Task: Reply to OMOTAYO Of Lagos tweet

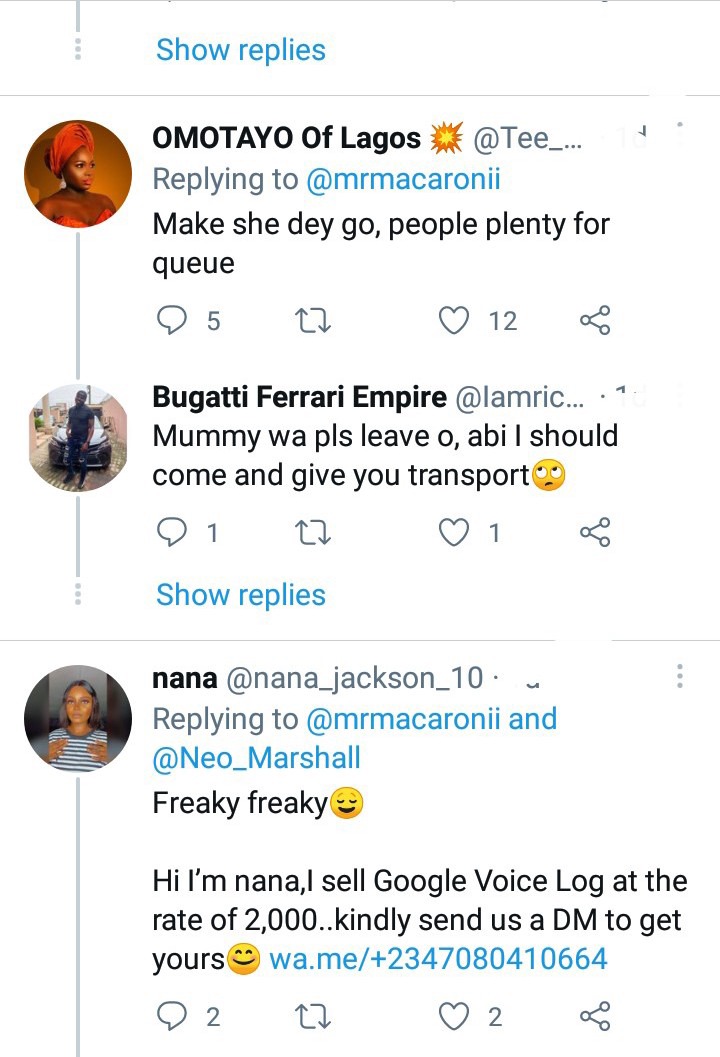Action: [171, 320]
